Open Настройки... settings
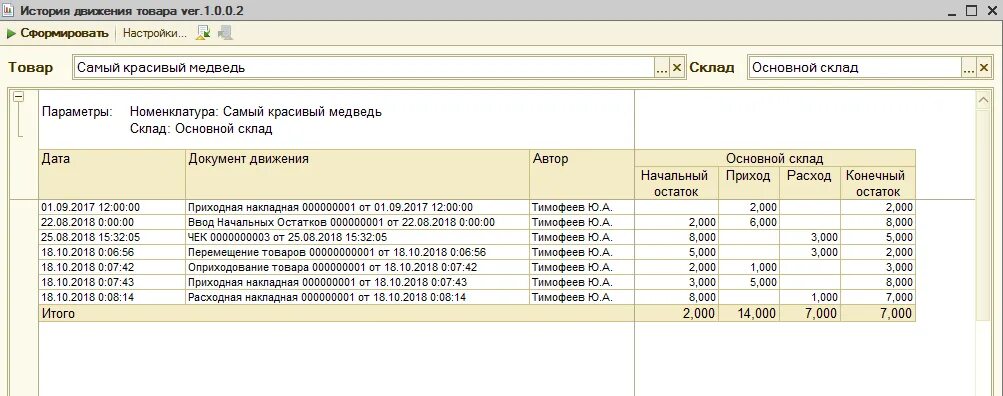The image size is (1003, 396). click(x=155, y=33)
